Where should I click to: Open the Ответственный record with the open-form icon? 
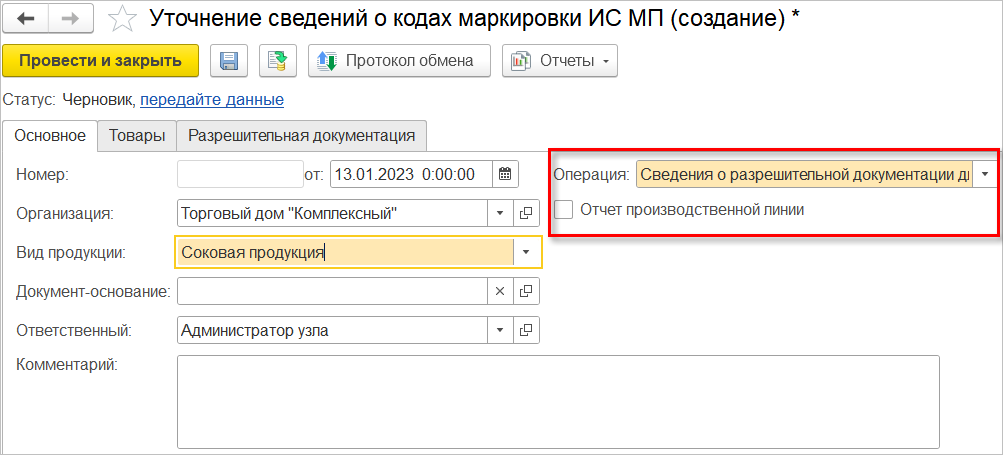pyautogui.click(x=527, y=329)
